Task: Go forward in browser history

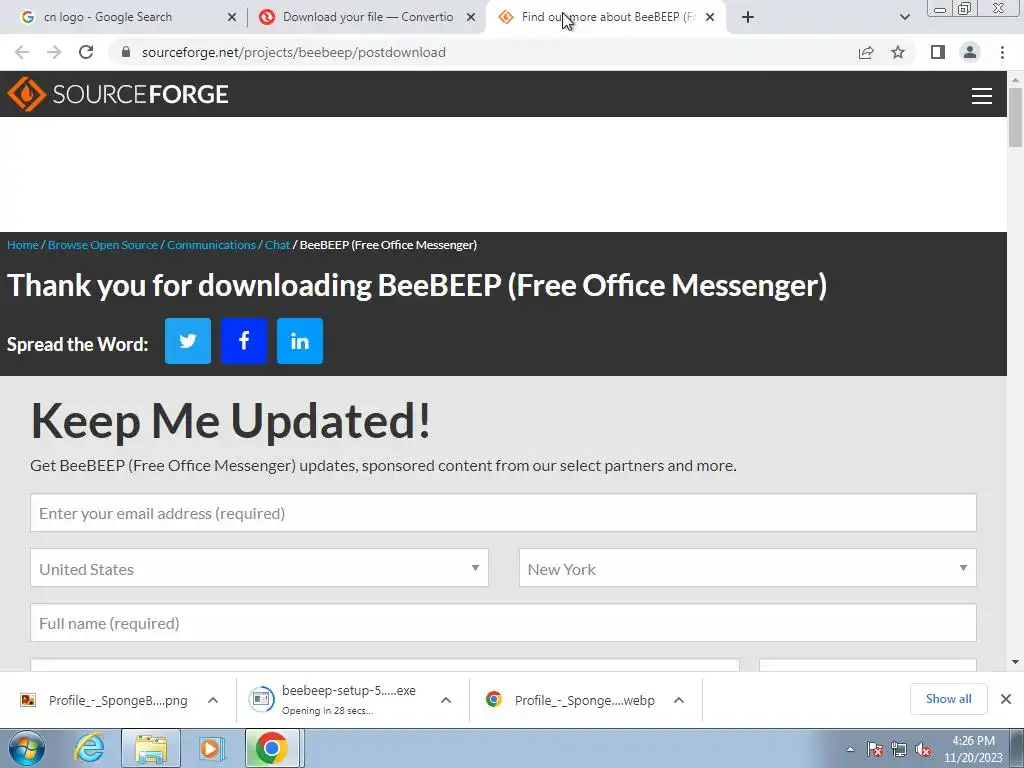Action: click(54, 52)
